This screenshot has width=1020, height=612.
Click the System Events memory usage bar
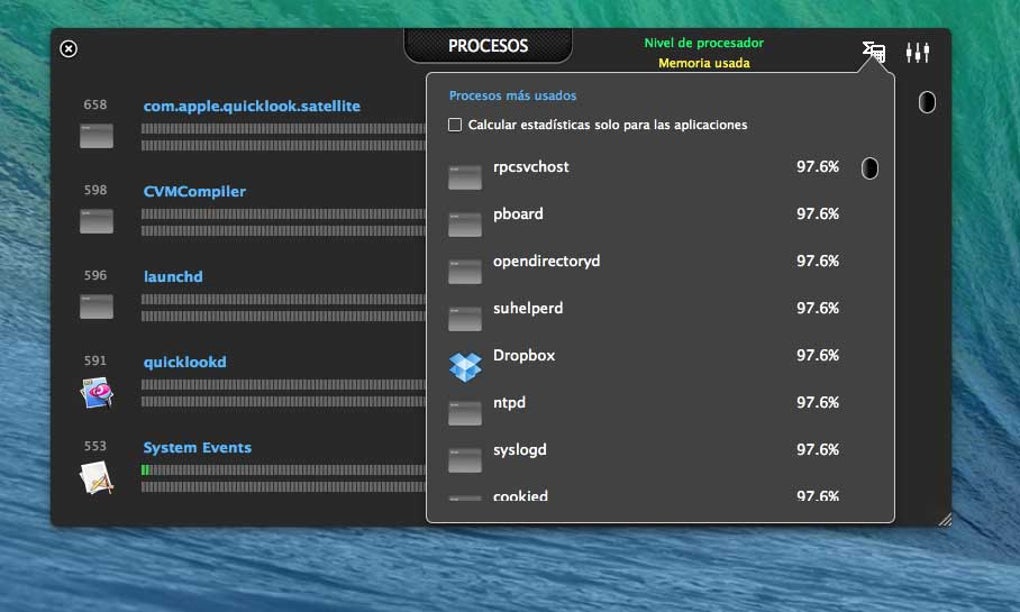(284, 486)
